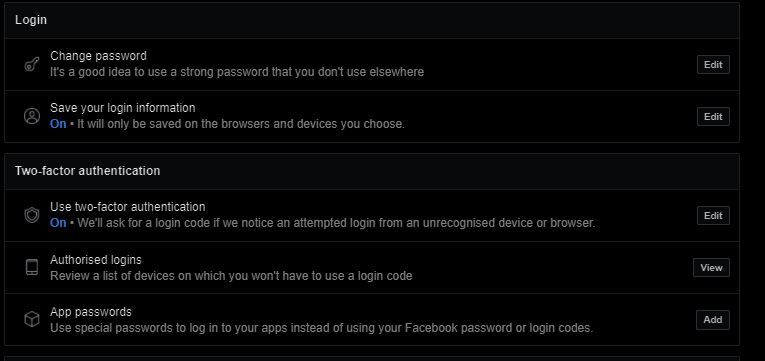Image resolution: width=765 pixels, height=361 pixels.
Task: Select the Use two-factor authentication title
Action: (127, 207)
